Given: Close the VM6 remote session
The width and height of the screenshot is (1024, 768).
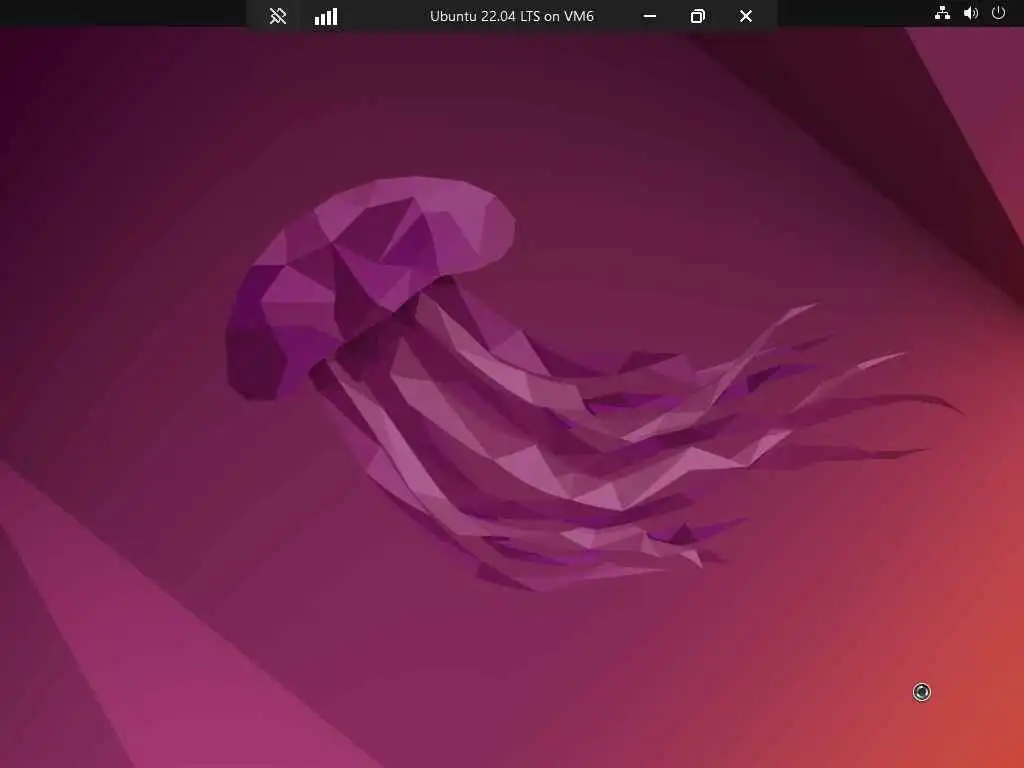Looking at the screenshot, I should pyautogui.click(x=746, y=16).
